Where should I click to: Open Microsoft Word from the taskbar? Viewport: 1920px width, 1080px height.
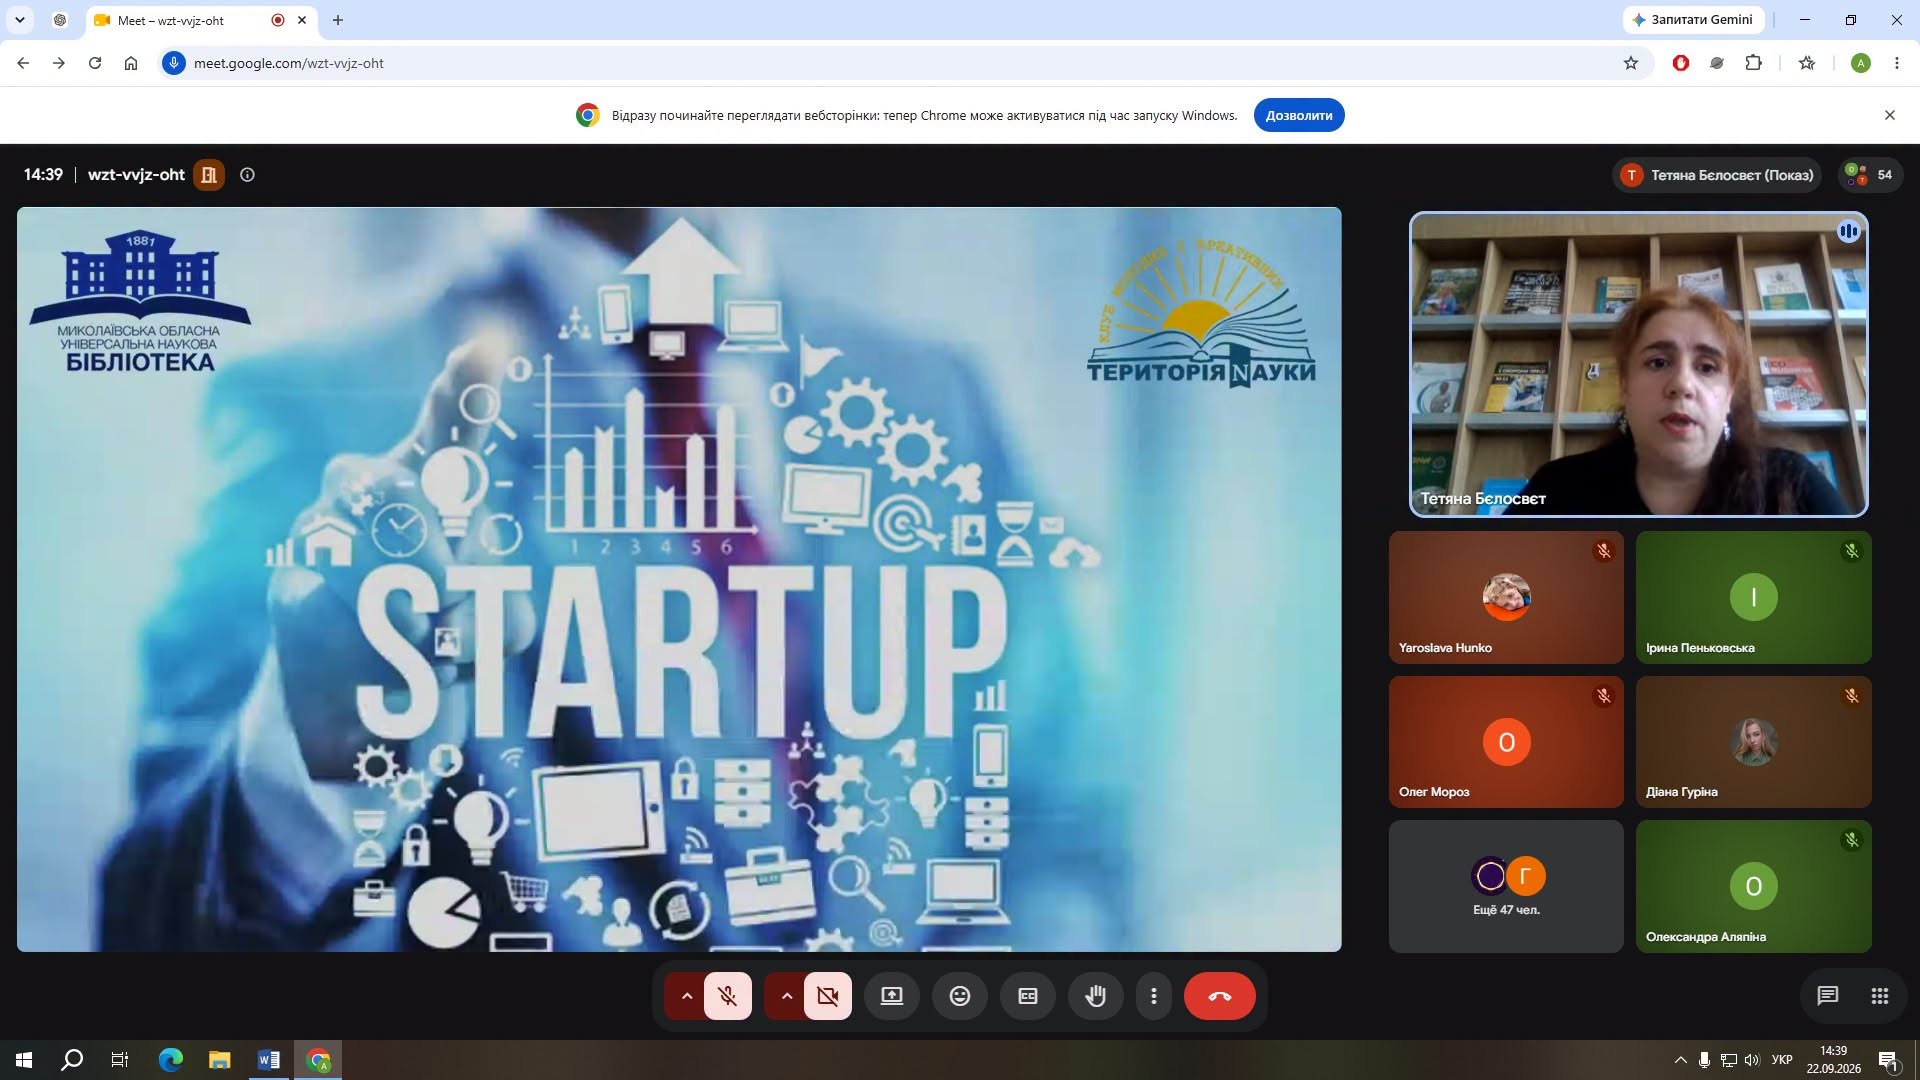pyautogui.click(x=269, y=1060)
